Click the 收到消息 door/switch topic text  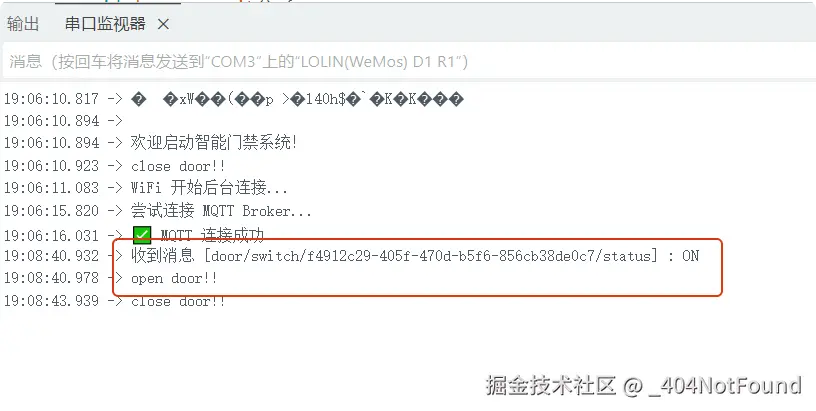coord(394,255)
